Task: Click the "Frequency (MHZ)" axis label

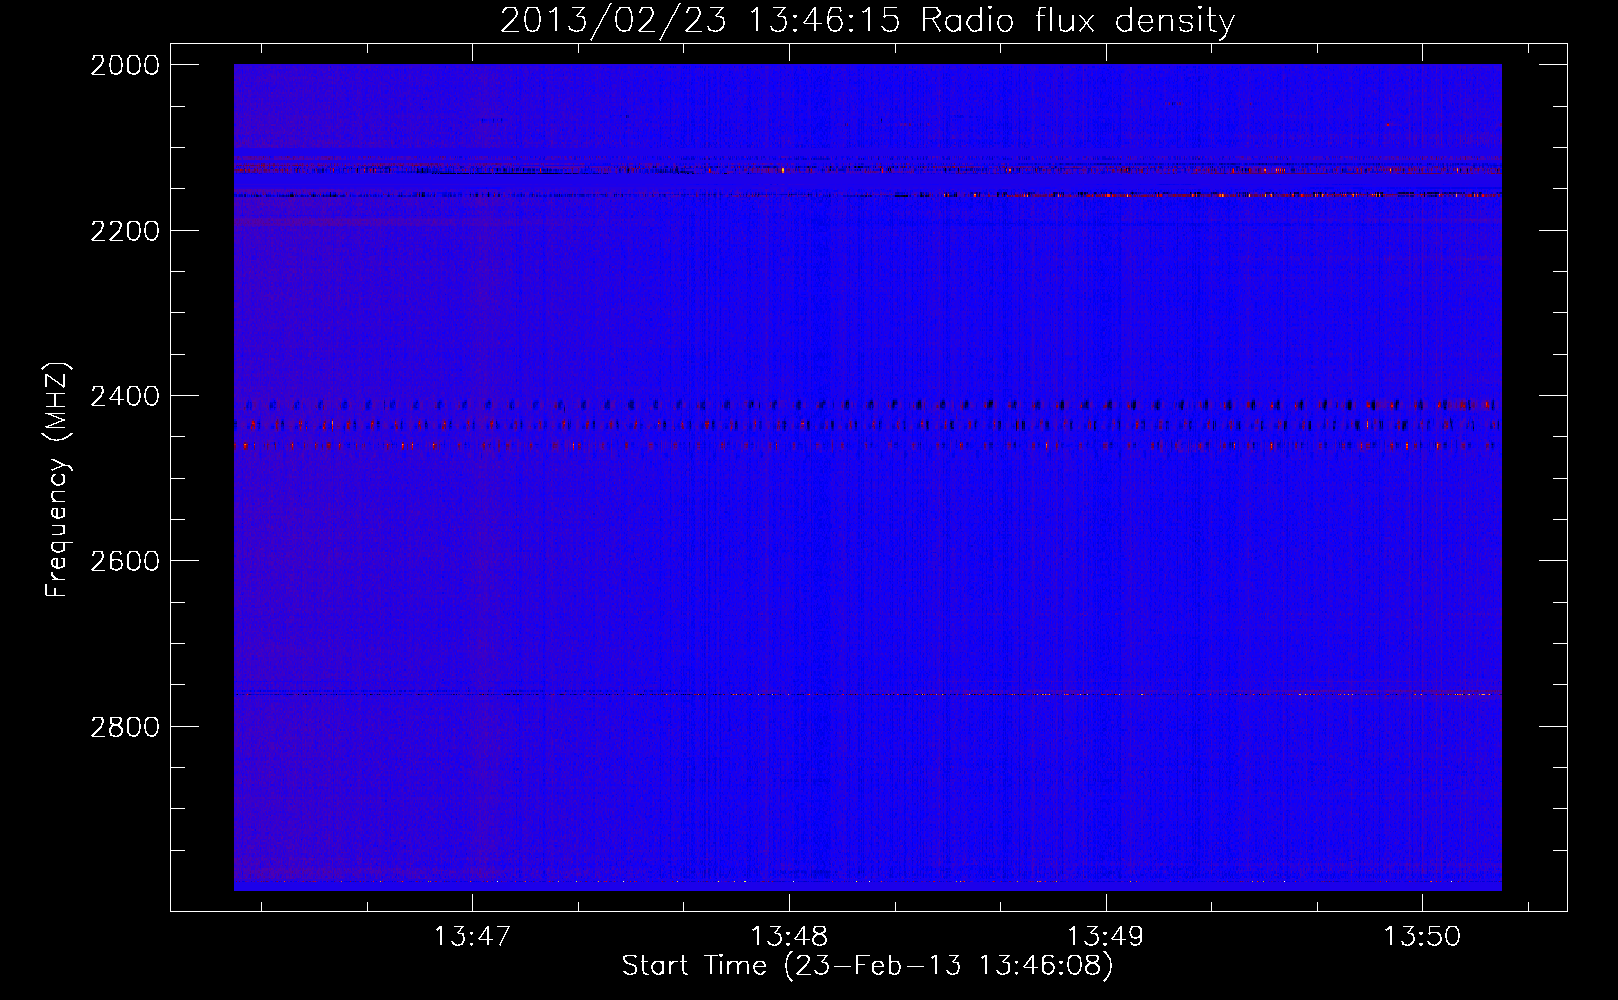Action: pyautogui.click(x=57, y=480)
